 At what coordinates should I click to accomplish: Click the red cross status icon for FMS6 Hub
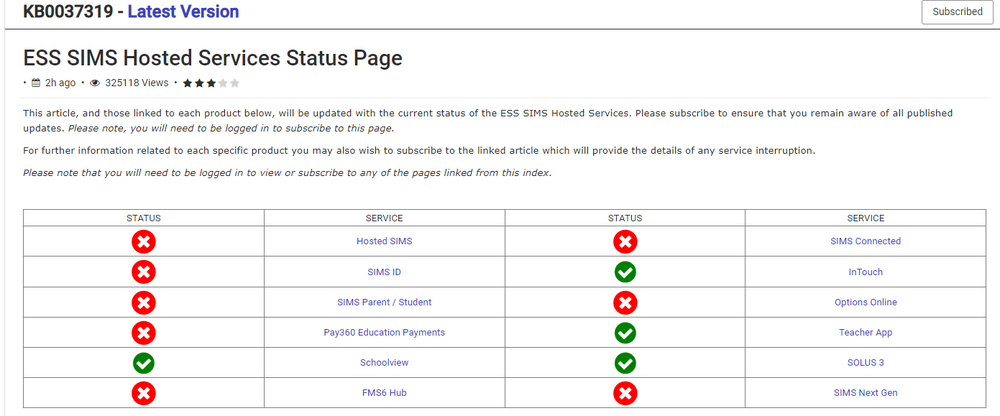[143, 393]
